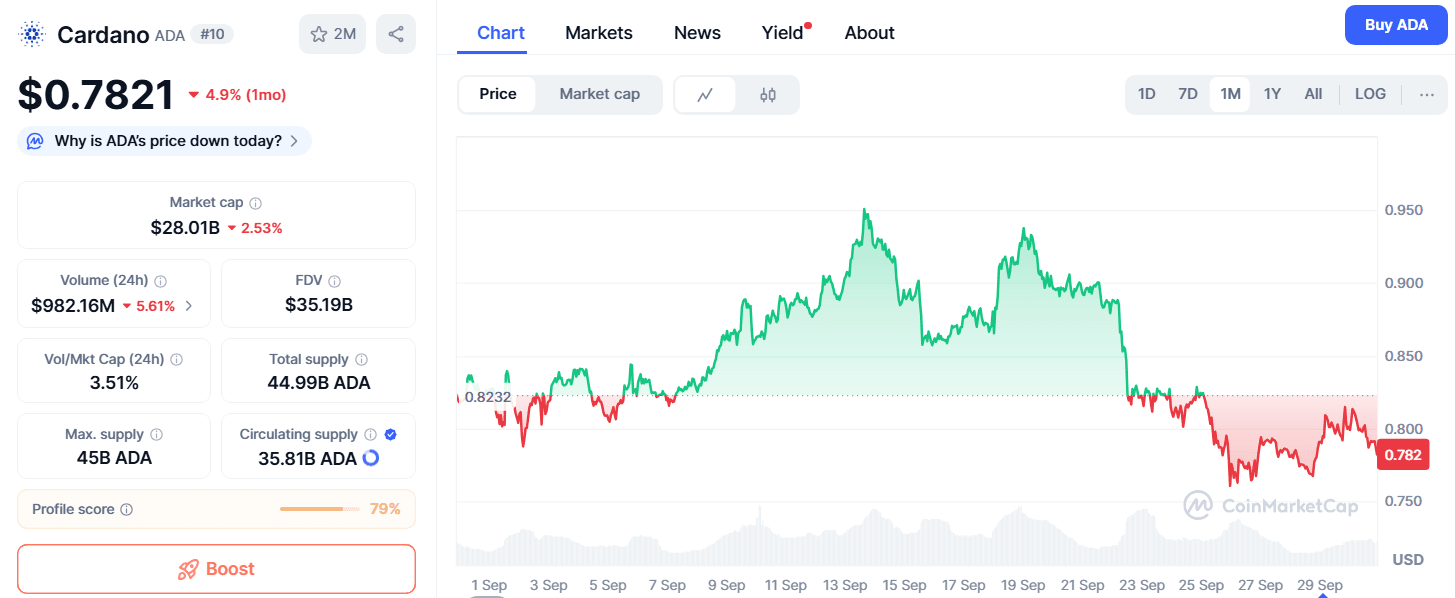Image resolution: width=1455 pixels, height=598 pixels.
Task: Click the Circulating supply verified badge
Action: (x=391, y=435)
